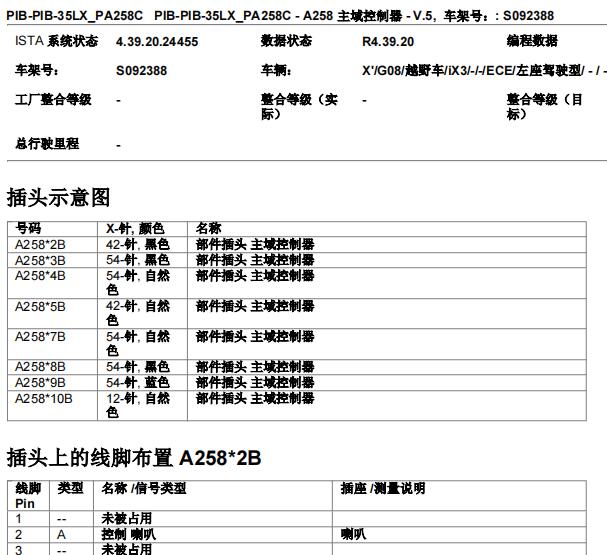Click the vehicle description starting with X'/G08
Image resolution: width=607 pixels, height=555 pixels.
[484, 71]
